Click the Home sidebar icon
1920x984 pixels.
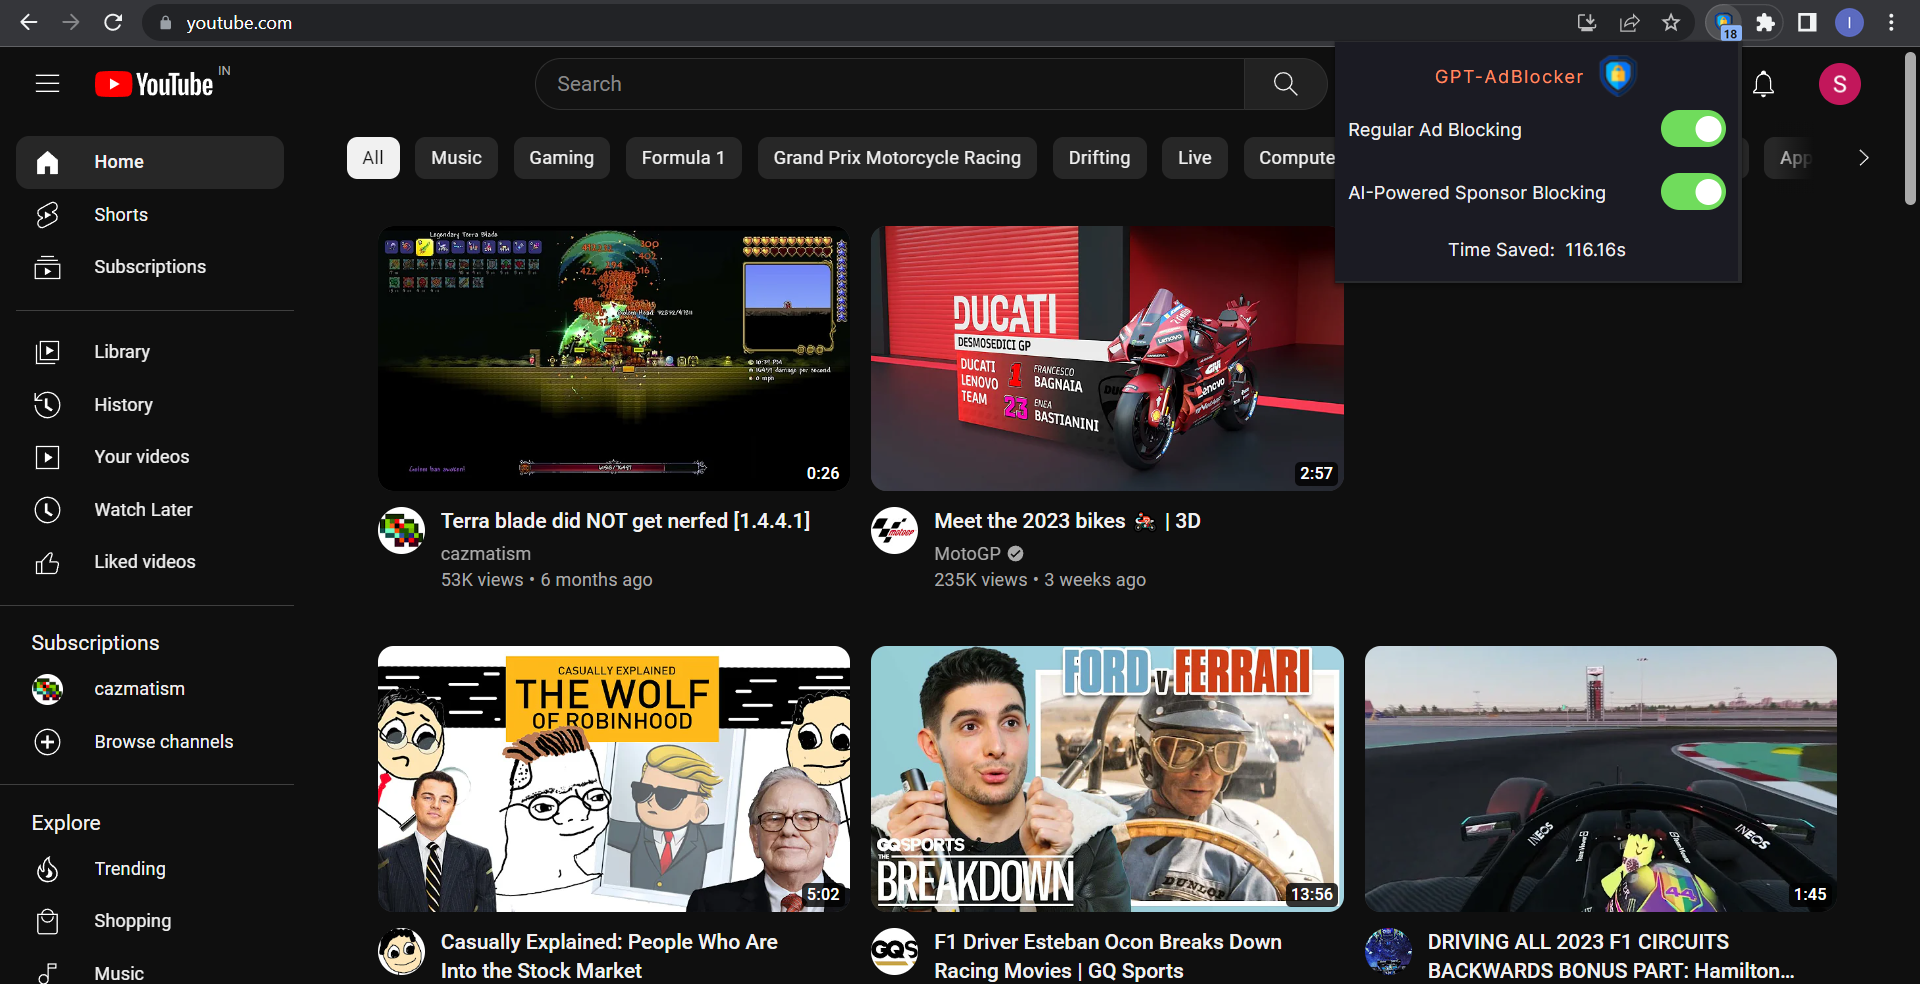click(47, 162)
